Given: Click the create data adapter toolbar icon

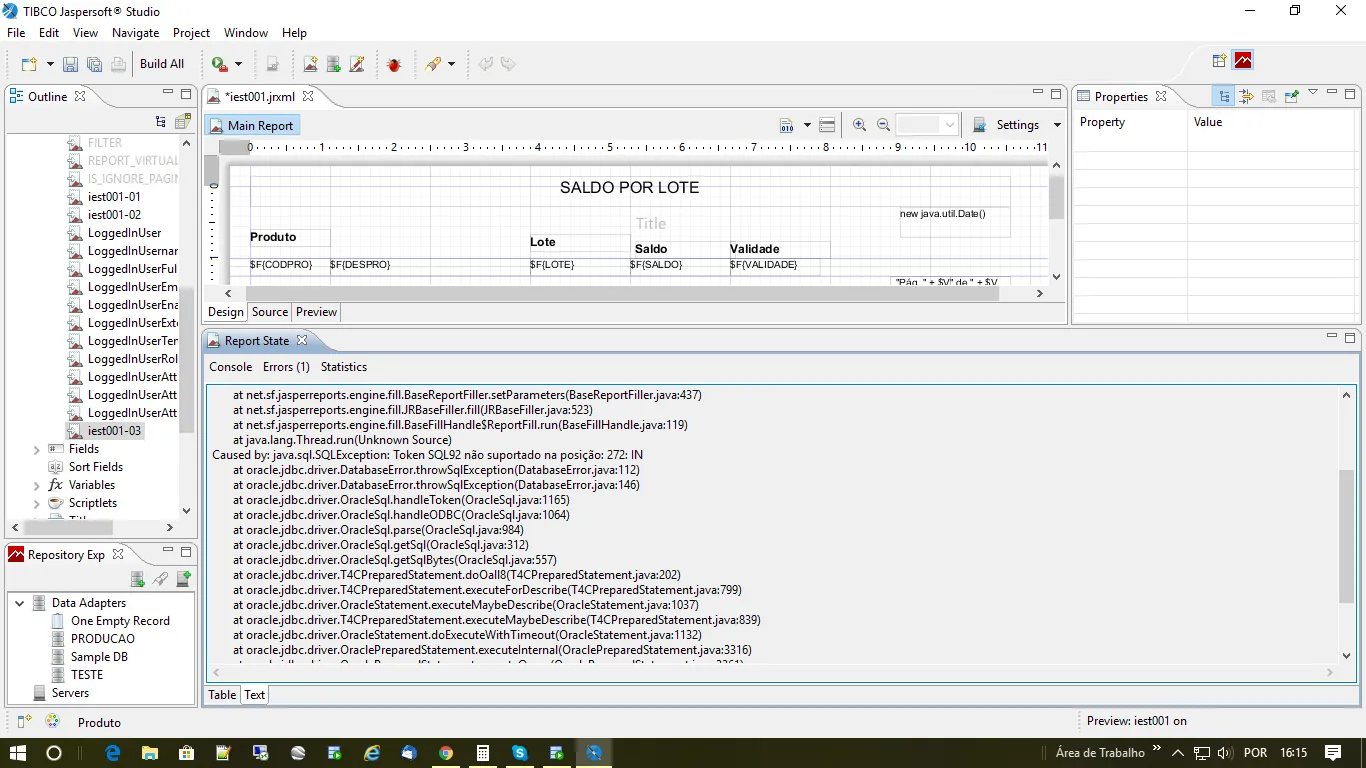Looking at the screenshot, I should click(x=334, y=64).
